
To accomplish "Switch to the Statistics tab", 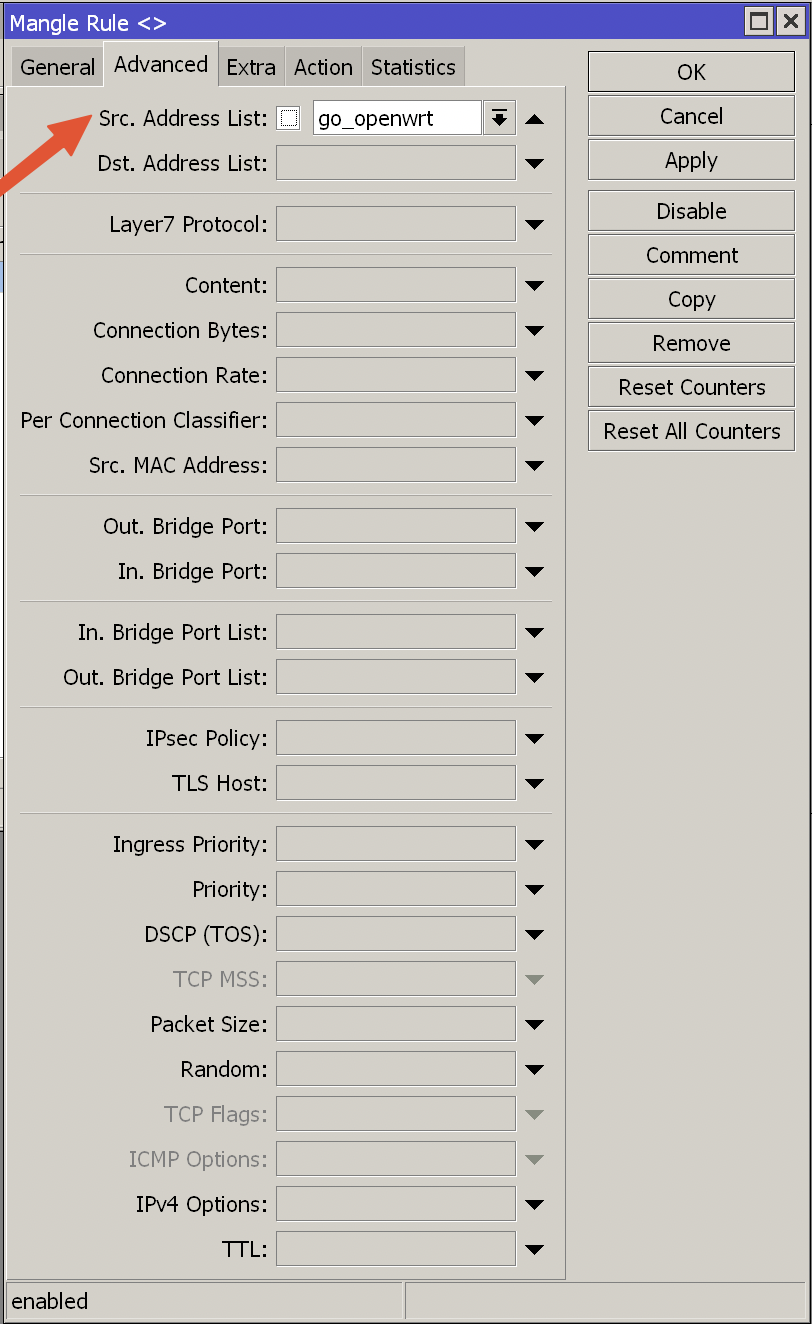I will click(x=413, y=68).
